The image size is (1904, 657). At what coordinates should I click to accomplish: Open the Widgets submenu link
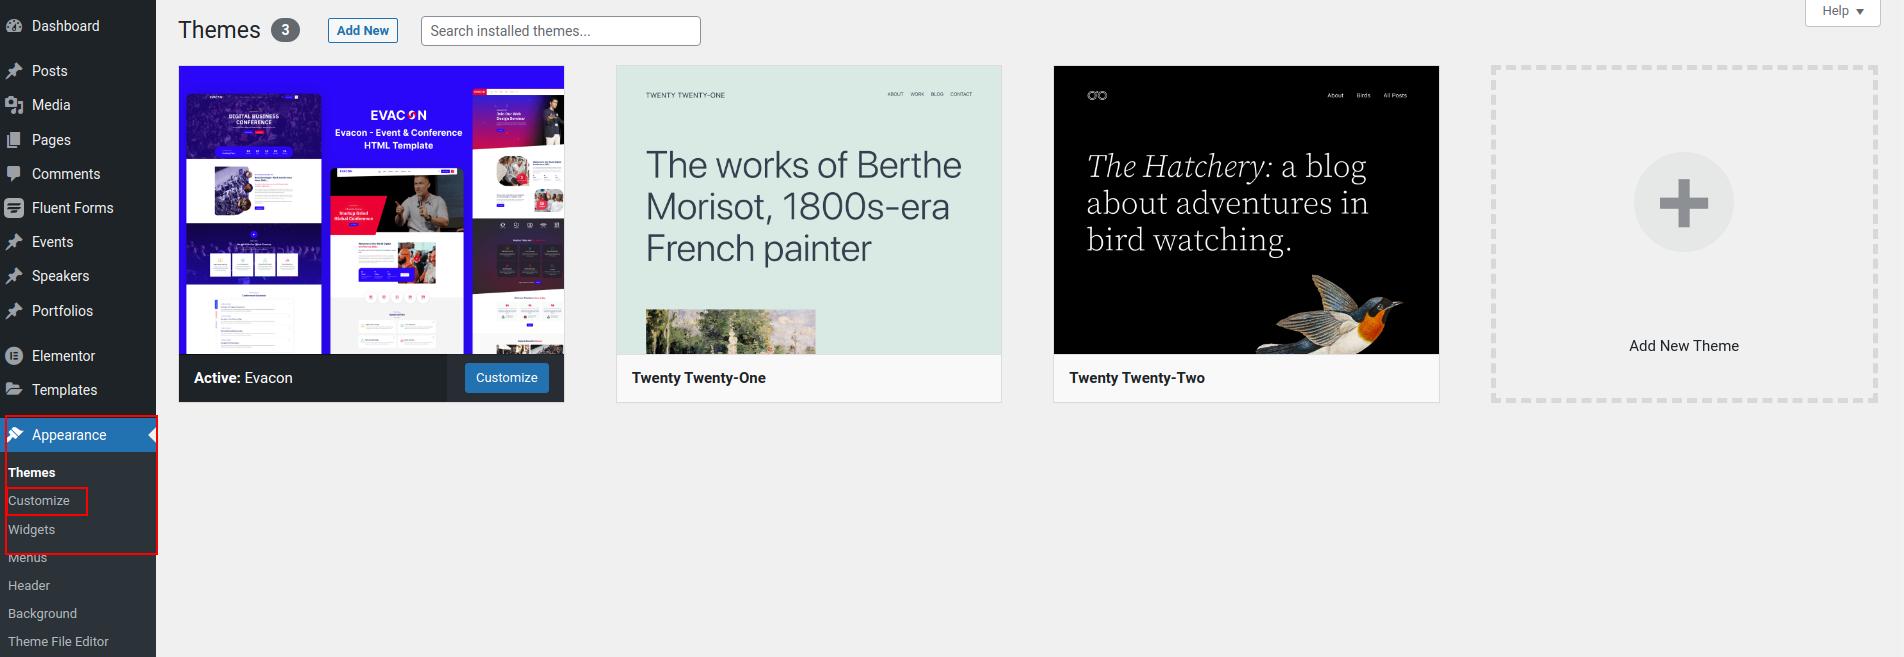tap(32, 530)
